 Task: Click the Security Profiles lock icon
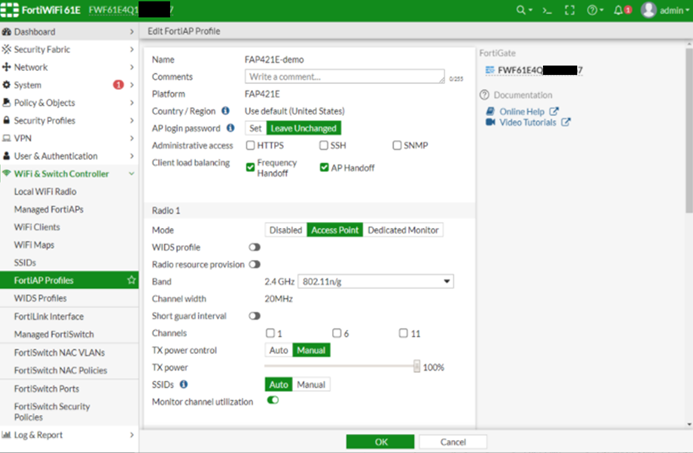click(7, 120)
